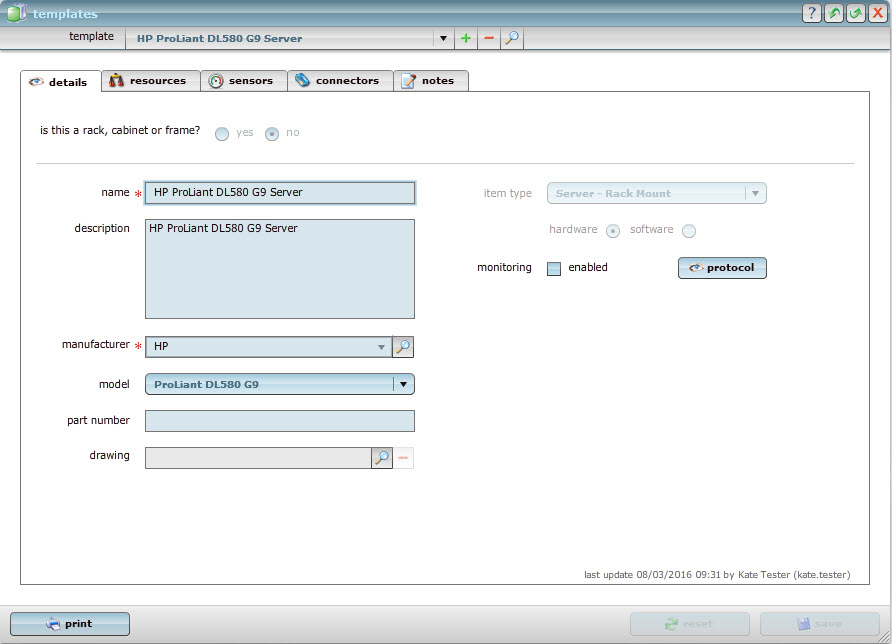Click the green plus add template icon
Screen dimensions: 892x644
click(466, 39)
